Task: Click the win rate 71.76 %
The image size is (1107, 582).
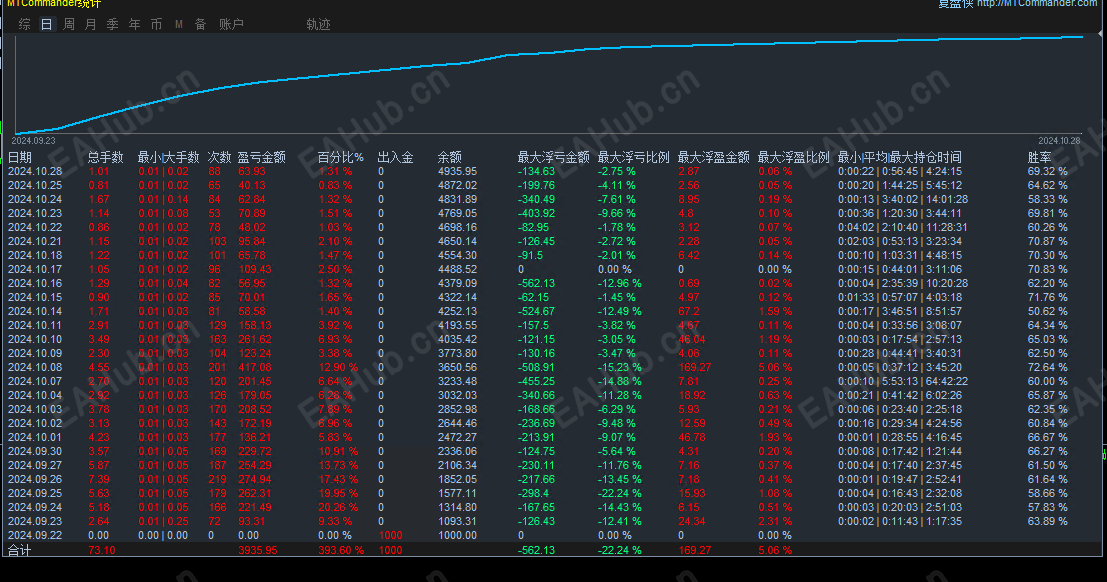Action: pyautogui.click(x=1048, y=297)
